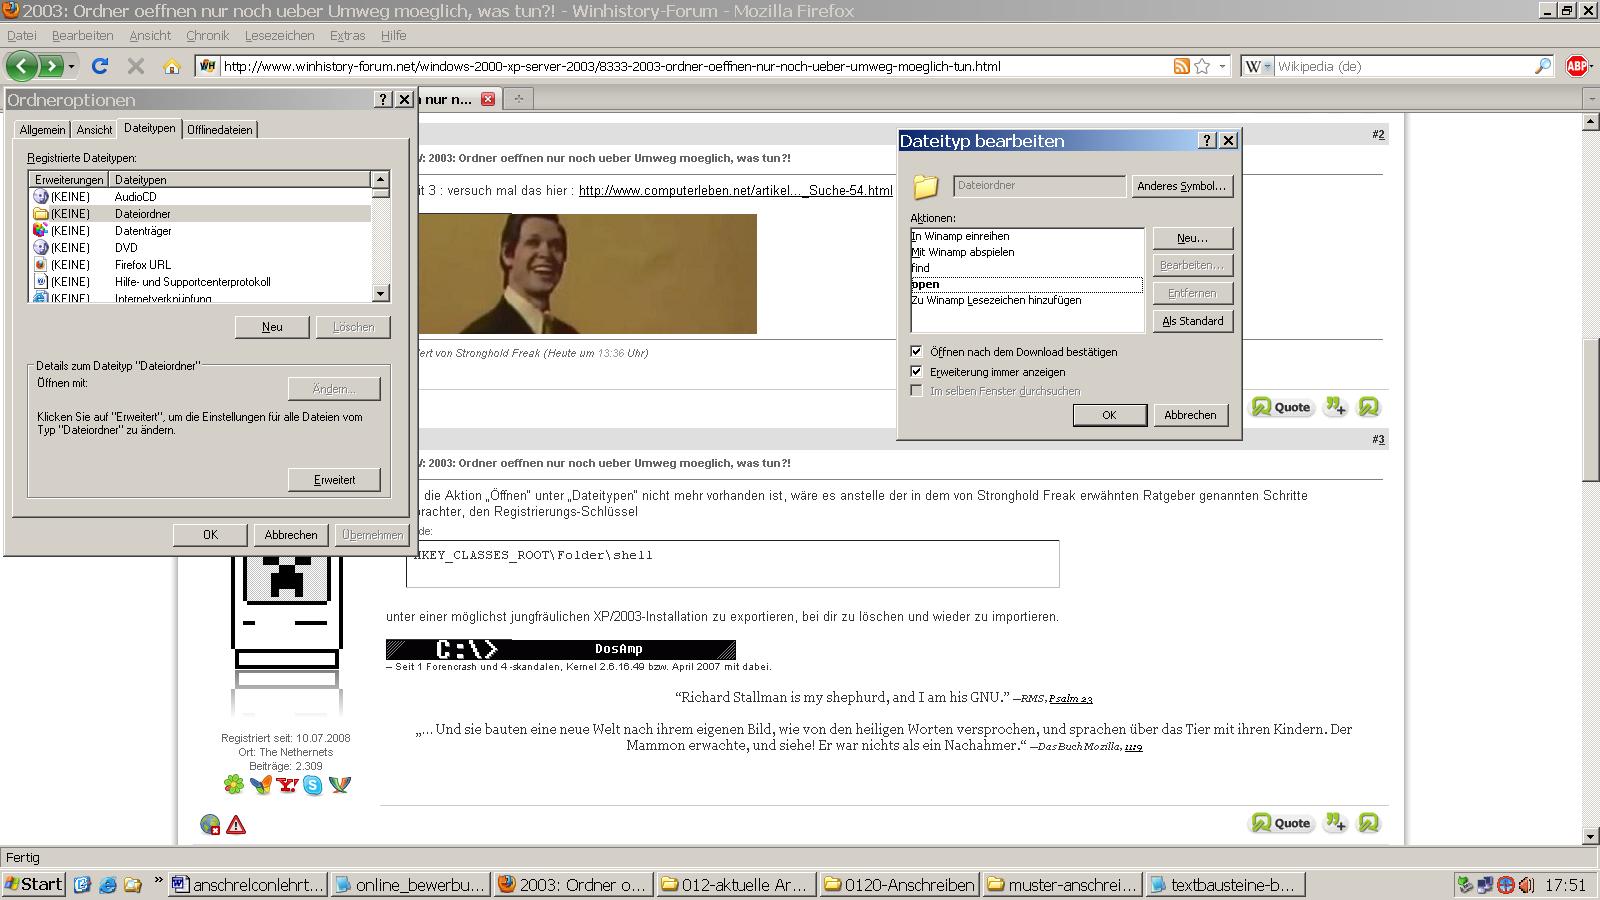The image size is (1600, 900).
Task: Click the report post warning triangle icon
Action: 236,825
